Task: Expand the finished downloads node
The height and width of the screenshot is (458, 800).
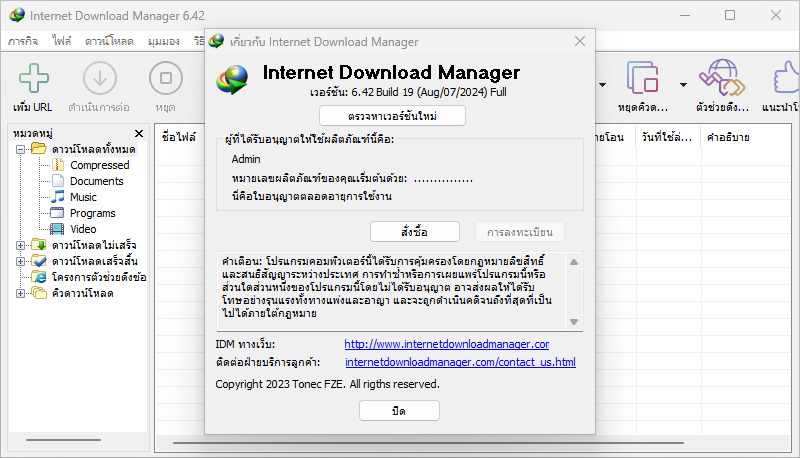Action: (20, 261)
